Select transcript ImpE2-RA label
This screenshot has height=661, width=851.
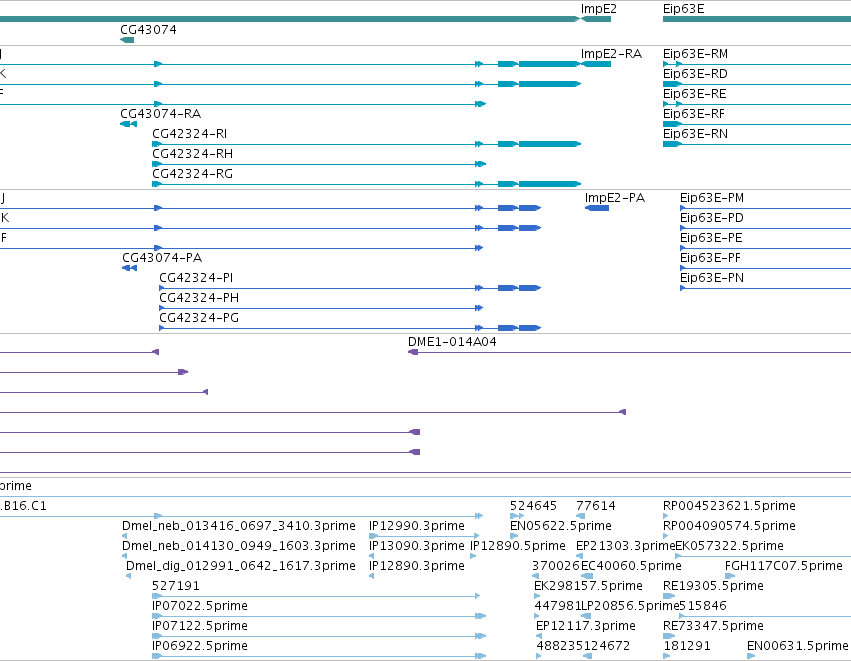pos(611,54)
